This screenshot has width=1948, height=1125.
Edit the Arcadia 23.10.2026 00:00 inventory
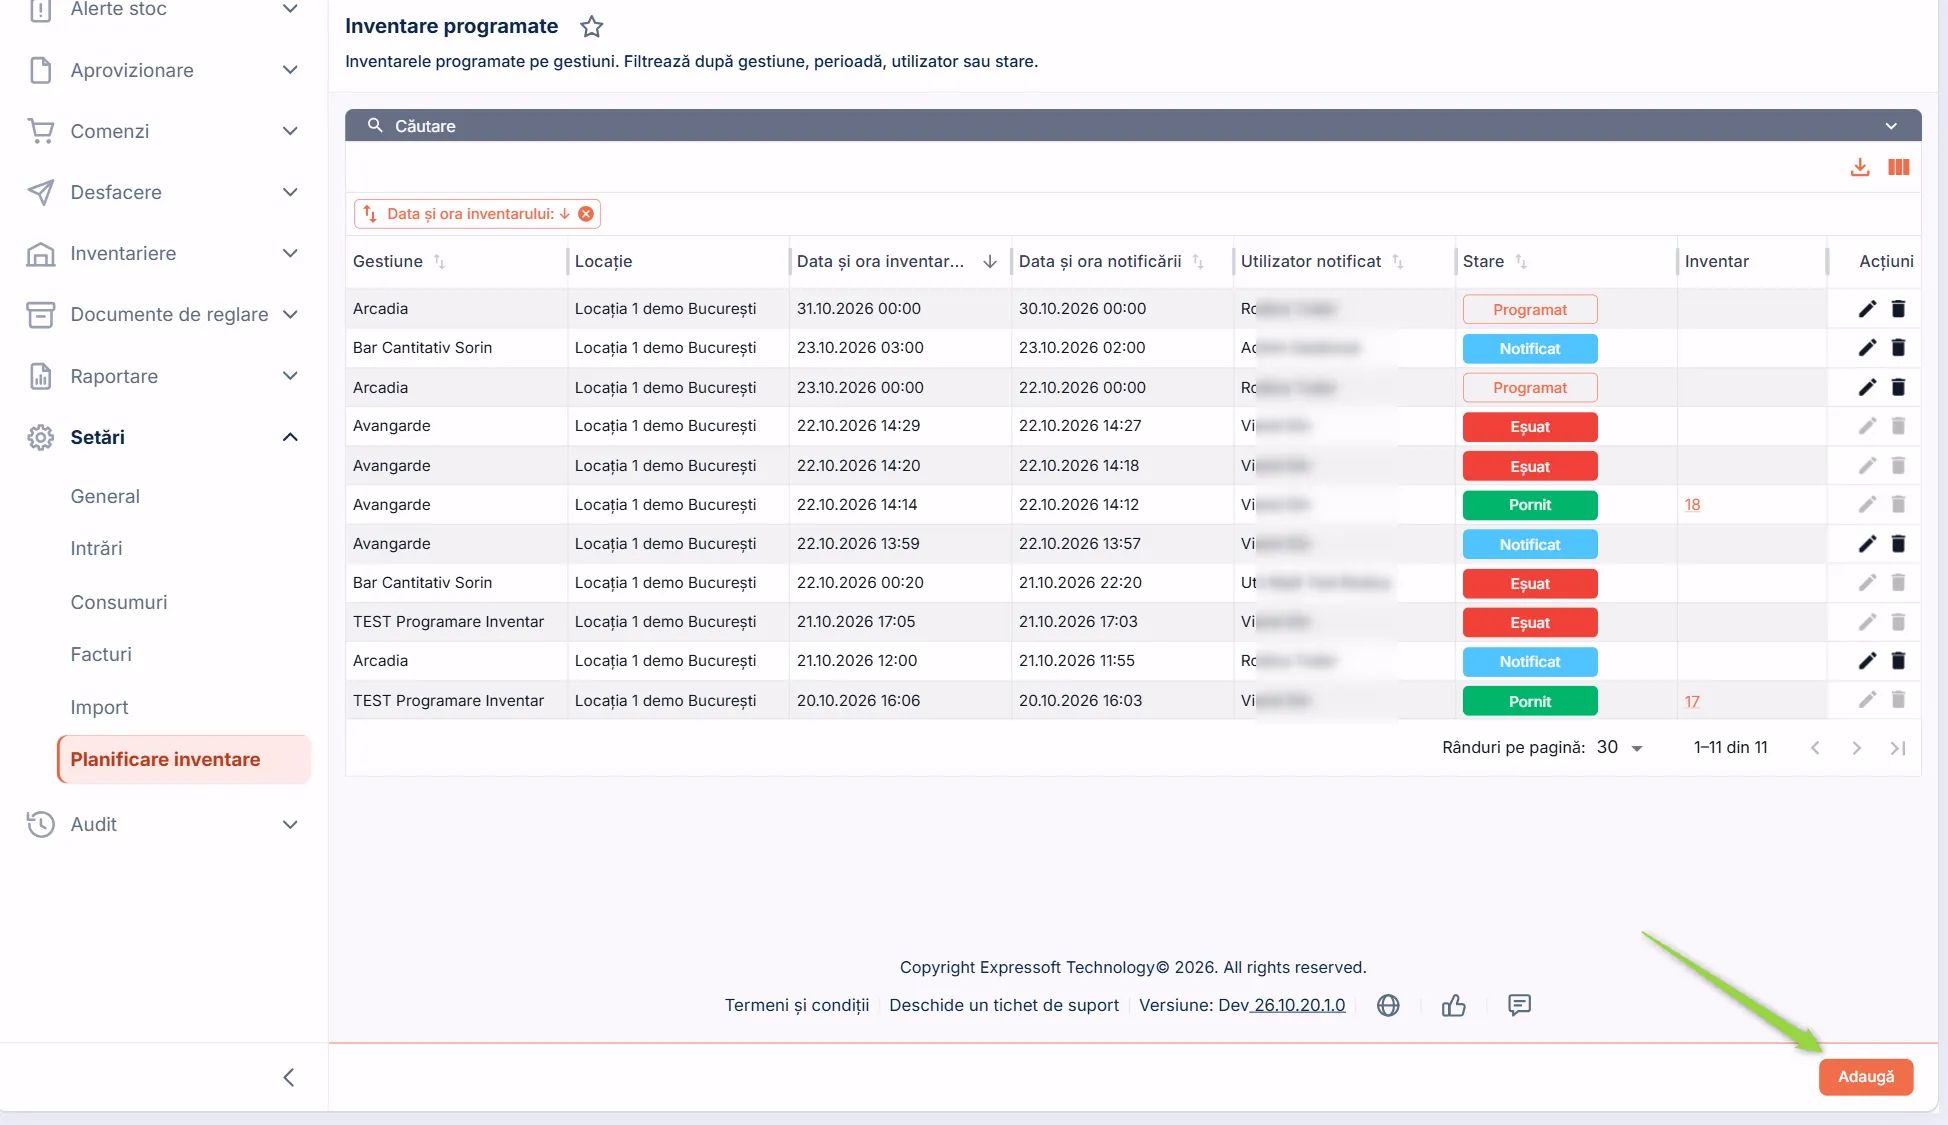coord(1867,387)
